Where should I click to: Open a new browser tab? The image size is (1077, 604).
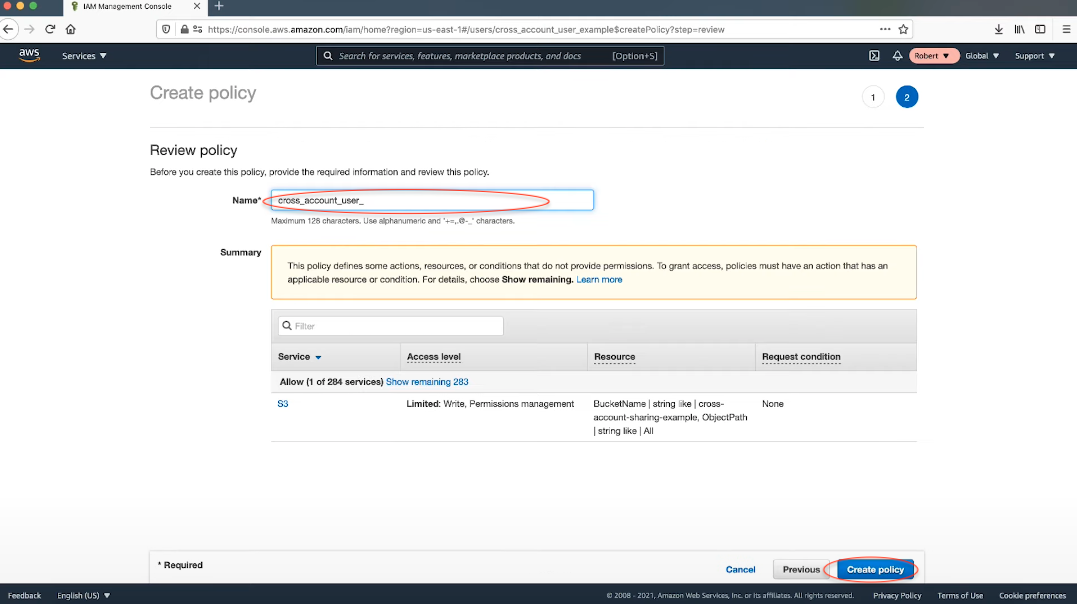click(219, 6)
